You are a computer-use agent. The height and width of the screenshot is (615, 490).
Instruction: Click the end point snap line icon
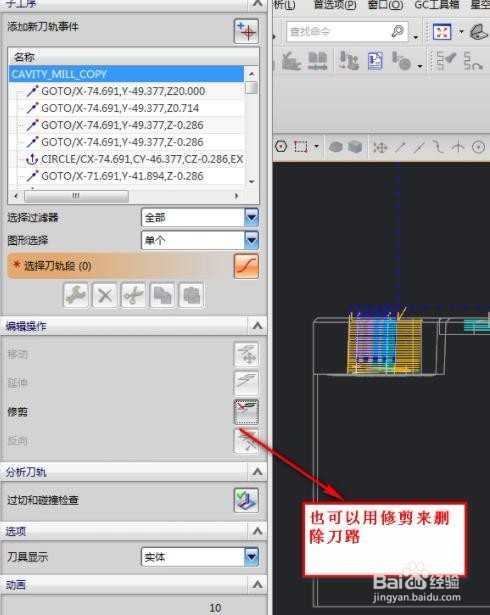tap(400, 147)
